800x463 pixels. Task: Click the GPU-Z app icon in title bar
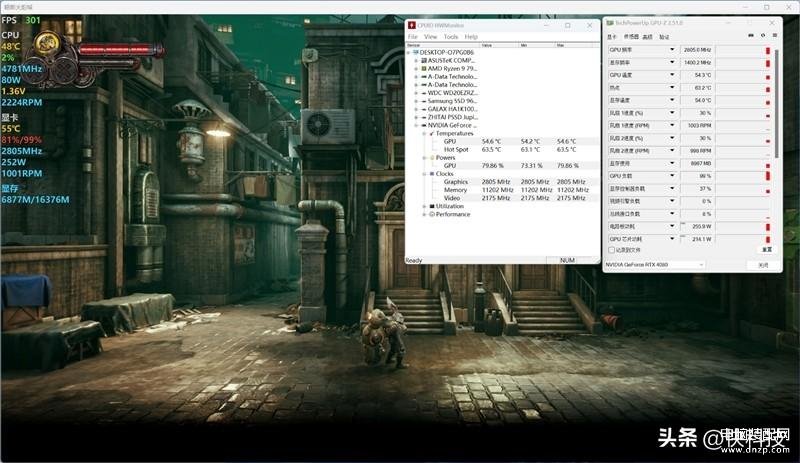(610, 23)
